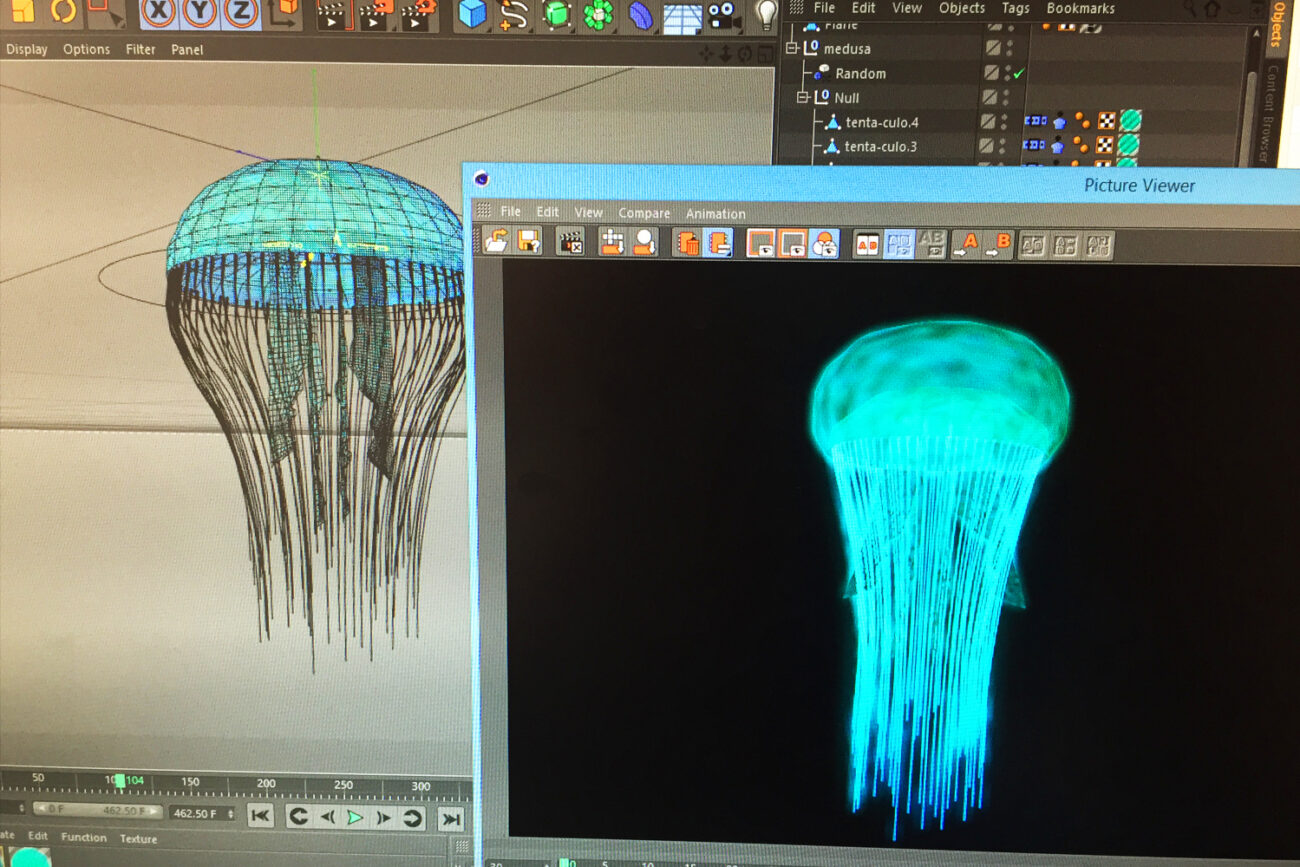Click the 462.50 F end frame stepper
Image resolution: width=1300 pixels, height=867 pixels.
232,814
